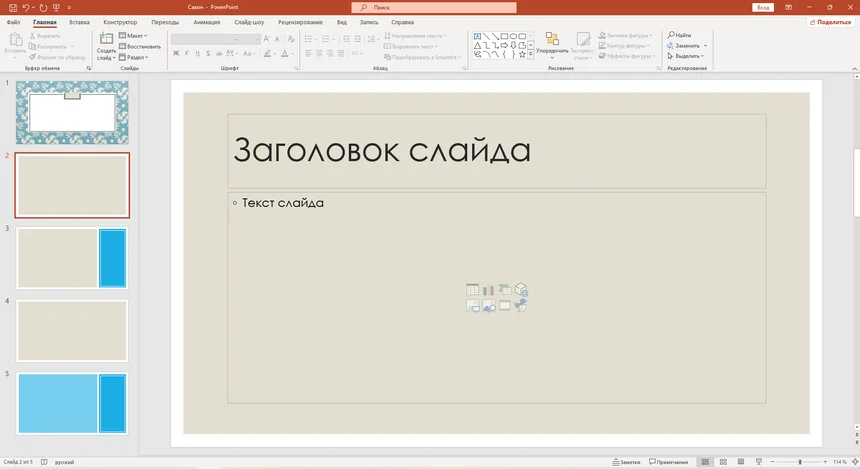Select the oval shape in the gallery
The height and width of the screenshot is (469, 860).
513,36
